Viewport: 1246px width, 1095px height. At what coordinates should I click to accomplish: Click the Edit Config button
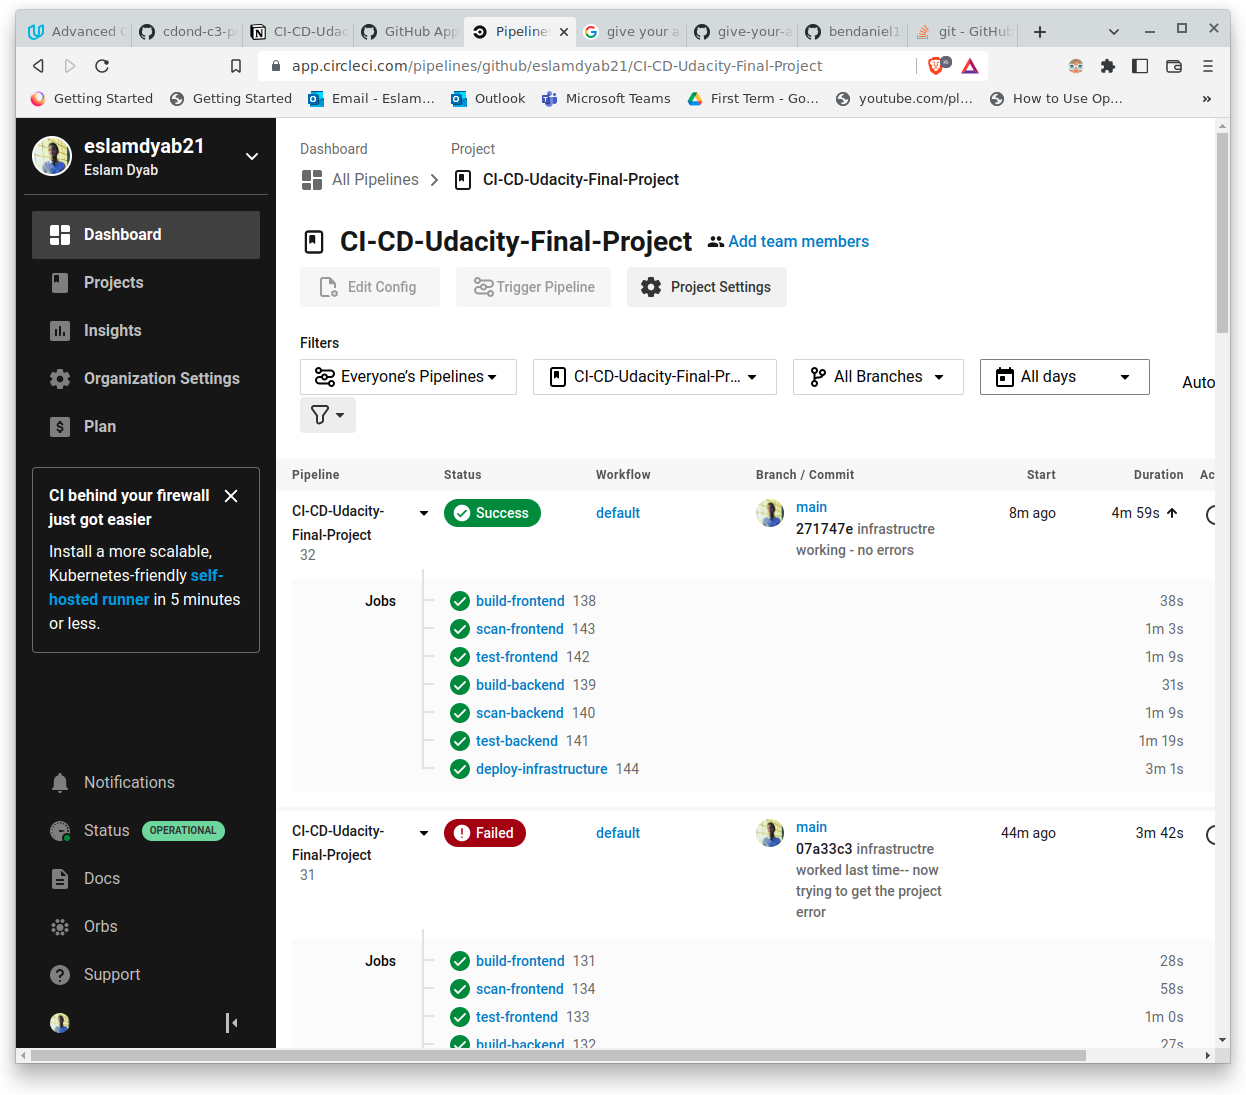point(370,288)
